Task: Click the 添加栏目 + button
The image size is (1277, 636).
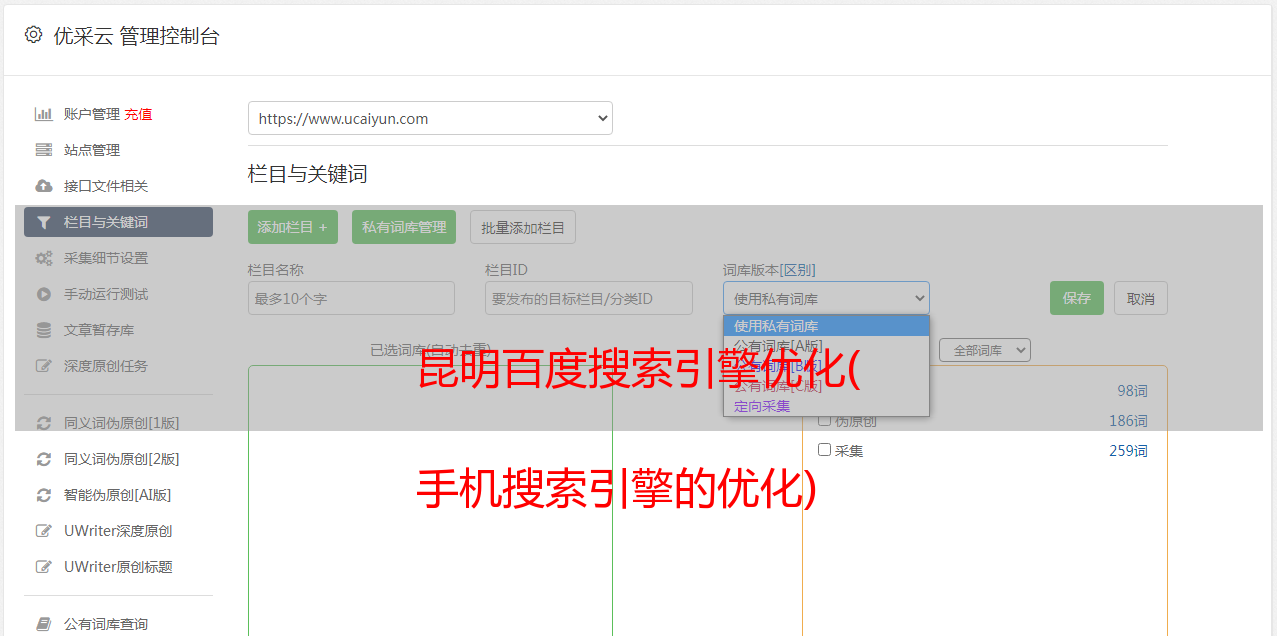Action: tap(293, 227)
